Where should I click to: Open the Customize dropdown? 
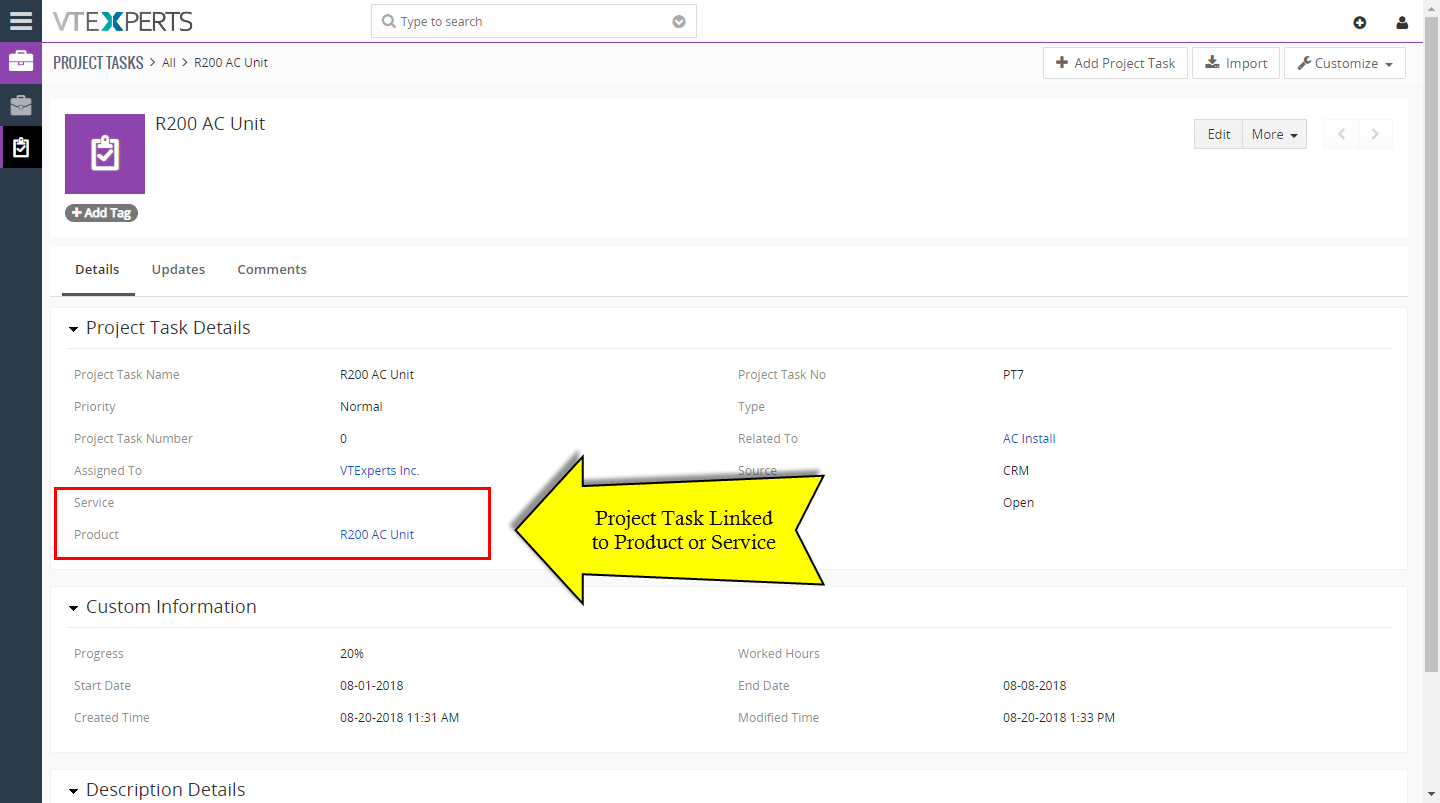pyautogui.click(x=1345, y=63)
